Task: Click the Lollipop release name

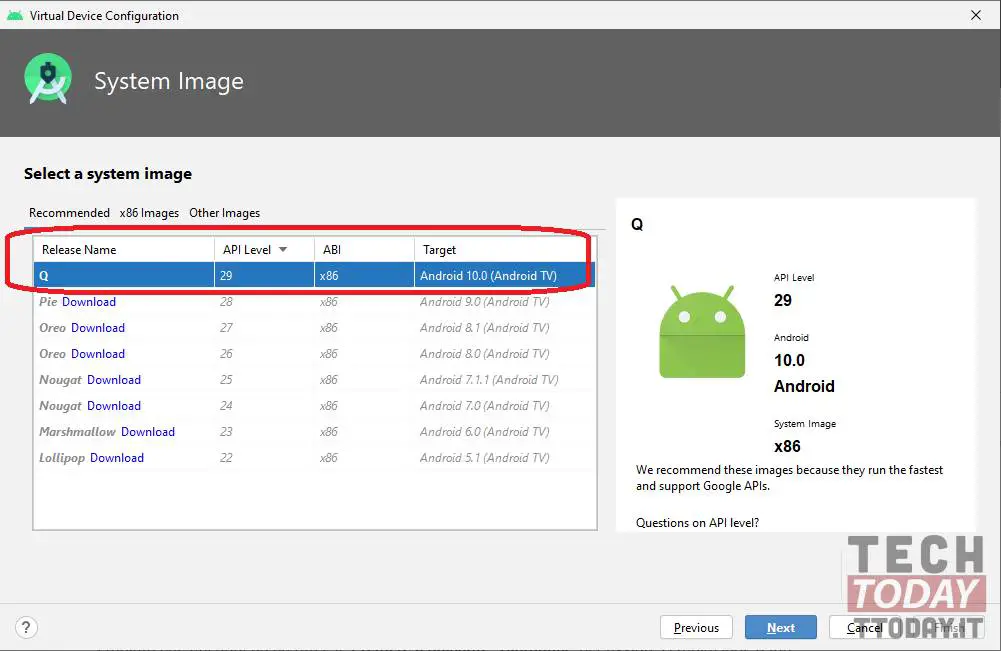Action: 62,458
